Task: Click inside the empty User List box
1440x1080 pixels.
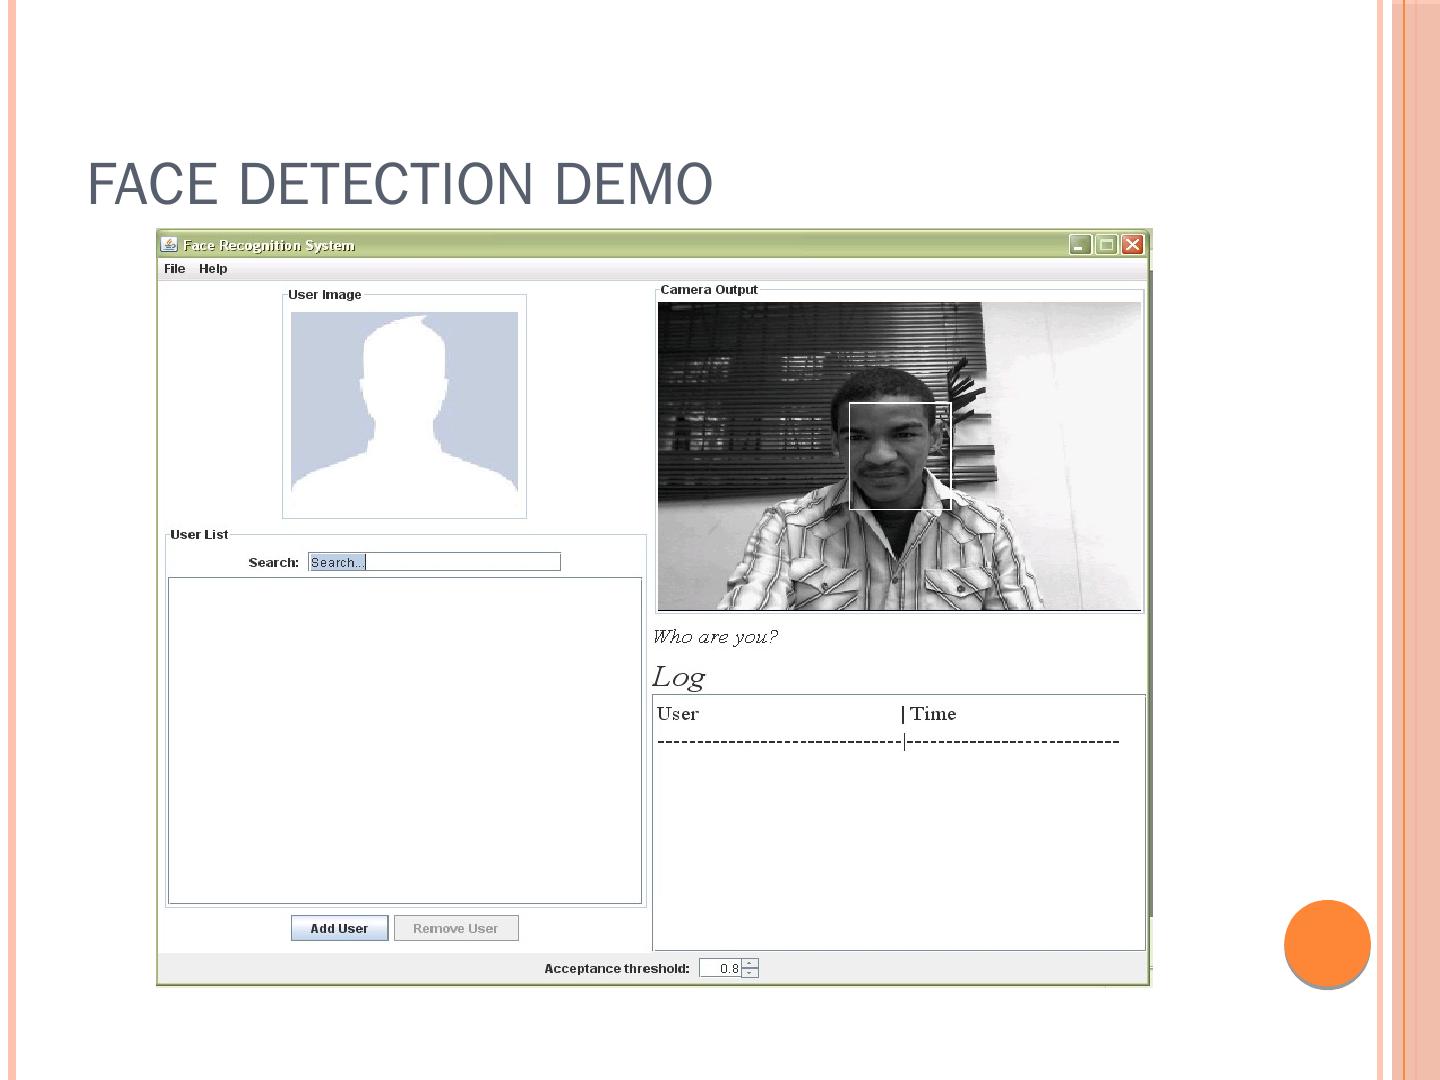Action: coord(404,740)
